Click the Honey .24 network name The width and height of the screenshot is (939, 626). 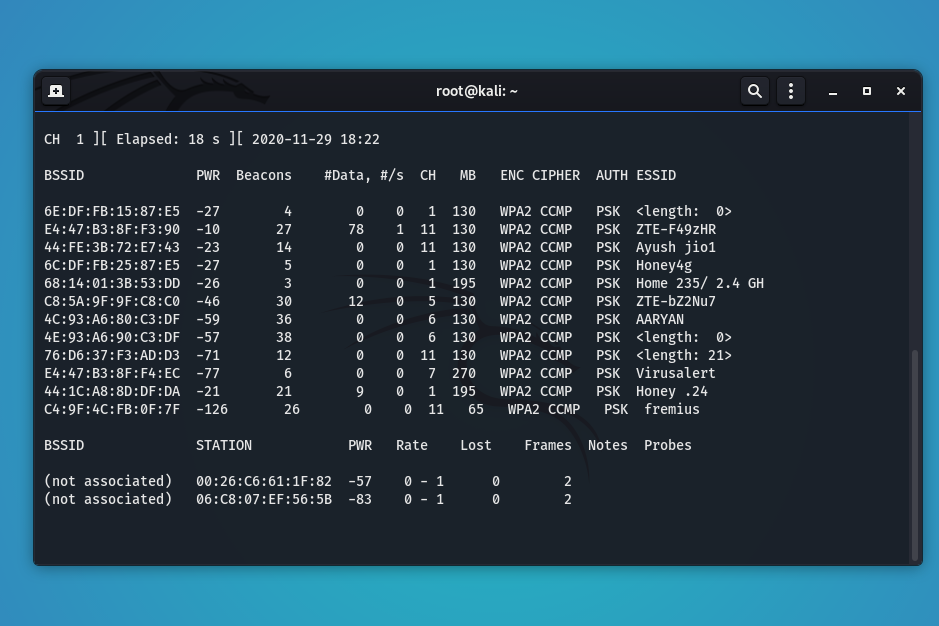(672, 391)
